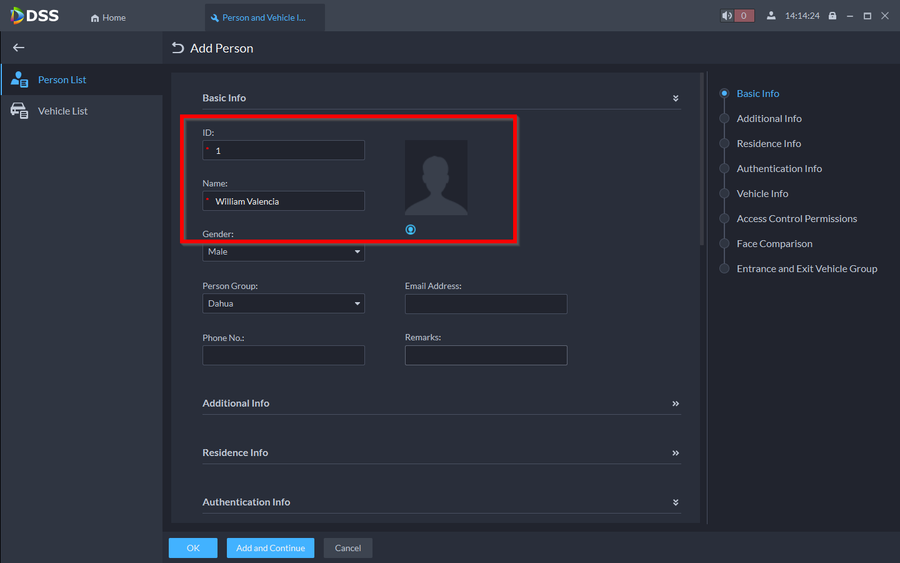Maximize the DSS window
Viewport: 900px width, 563px height.
click(x=867, y=16)
